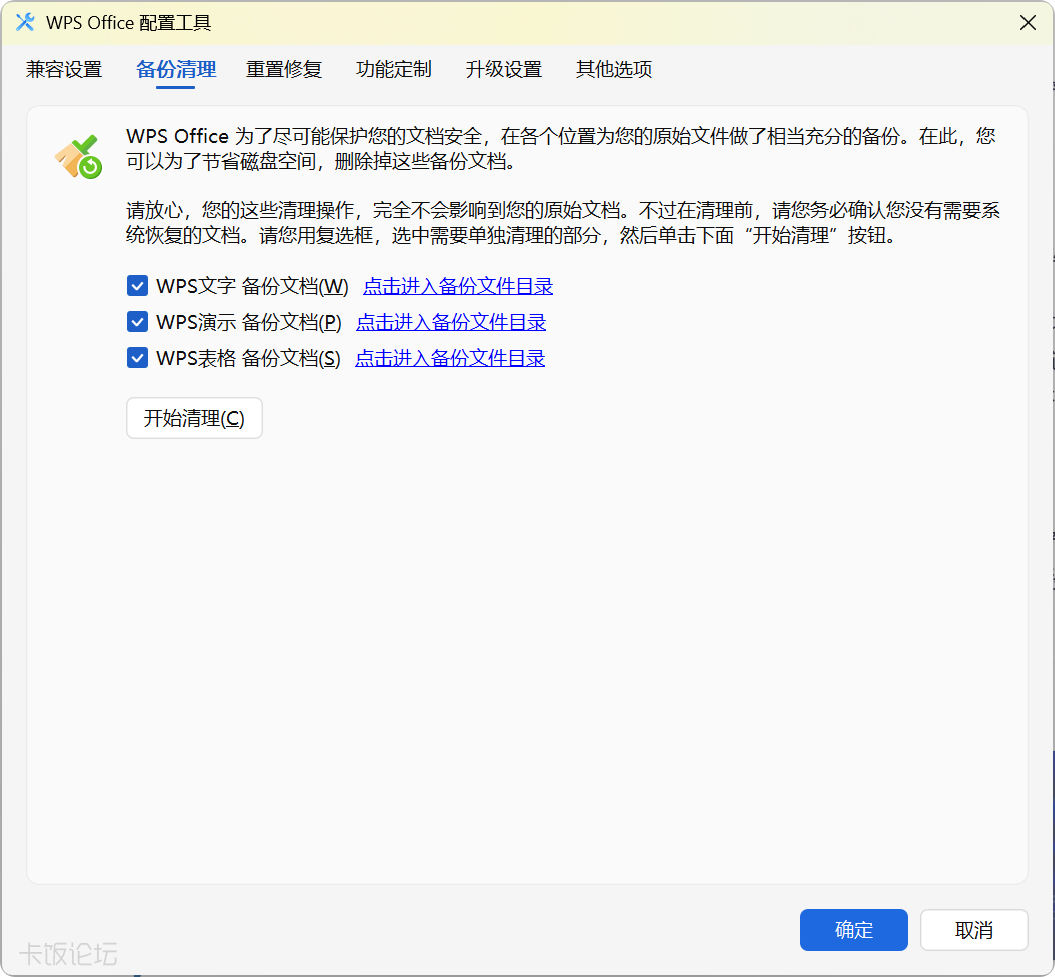Viewport: 1055px width, 977px height.
Task: Open the WPS表格 backup folder link
Action: [450, 357]
